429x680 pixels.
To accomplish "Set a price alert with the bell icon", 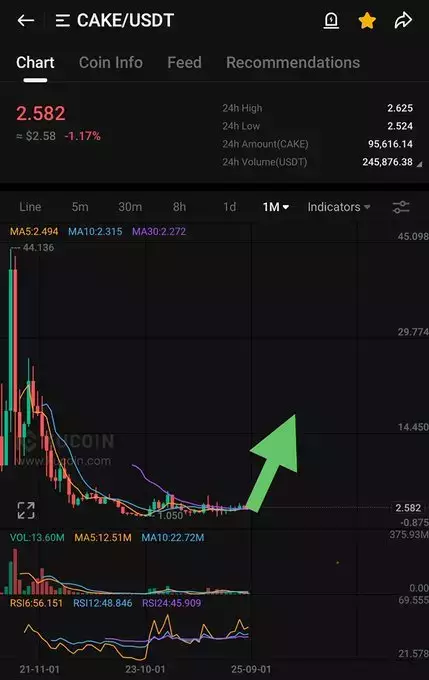I will pyautogui.click(x=331, y=20).
